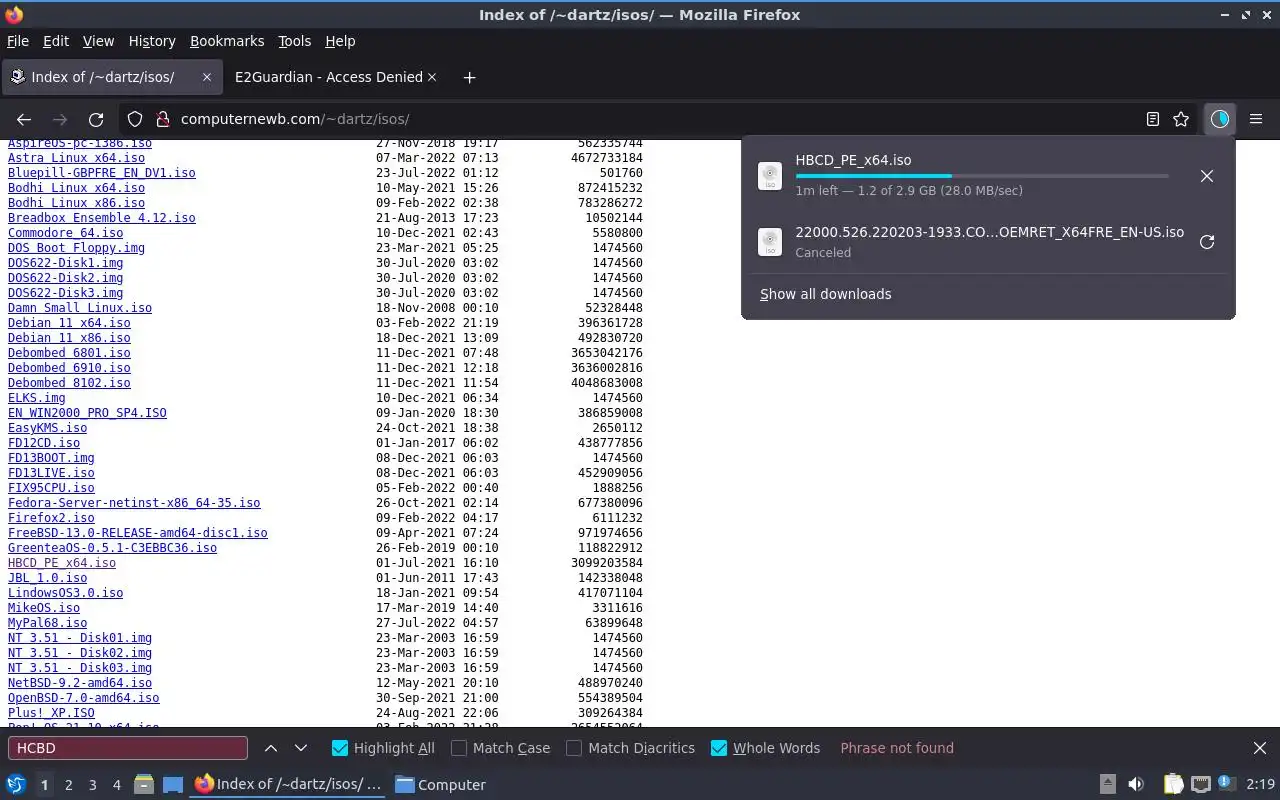The image size is (1280, 800).
Task: Click the show desktop panel icon
Action: 173,785
